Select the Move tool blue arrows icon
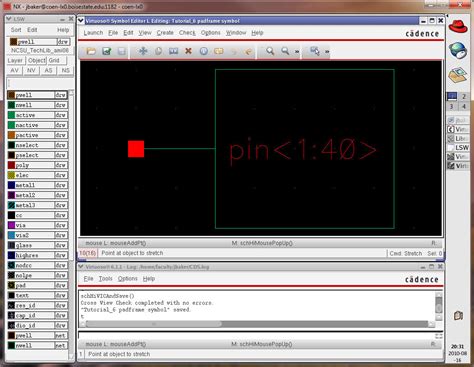The height and width of the screenshot is (367, 474). pyautogui.click(x=143, y=51)
